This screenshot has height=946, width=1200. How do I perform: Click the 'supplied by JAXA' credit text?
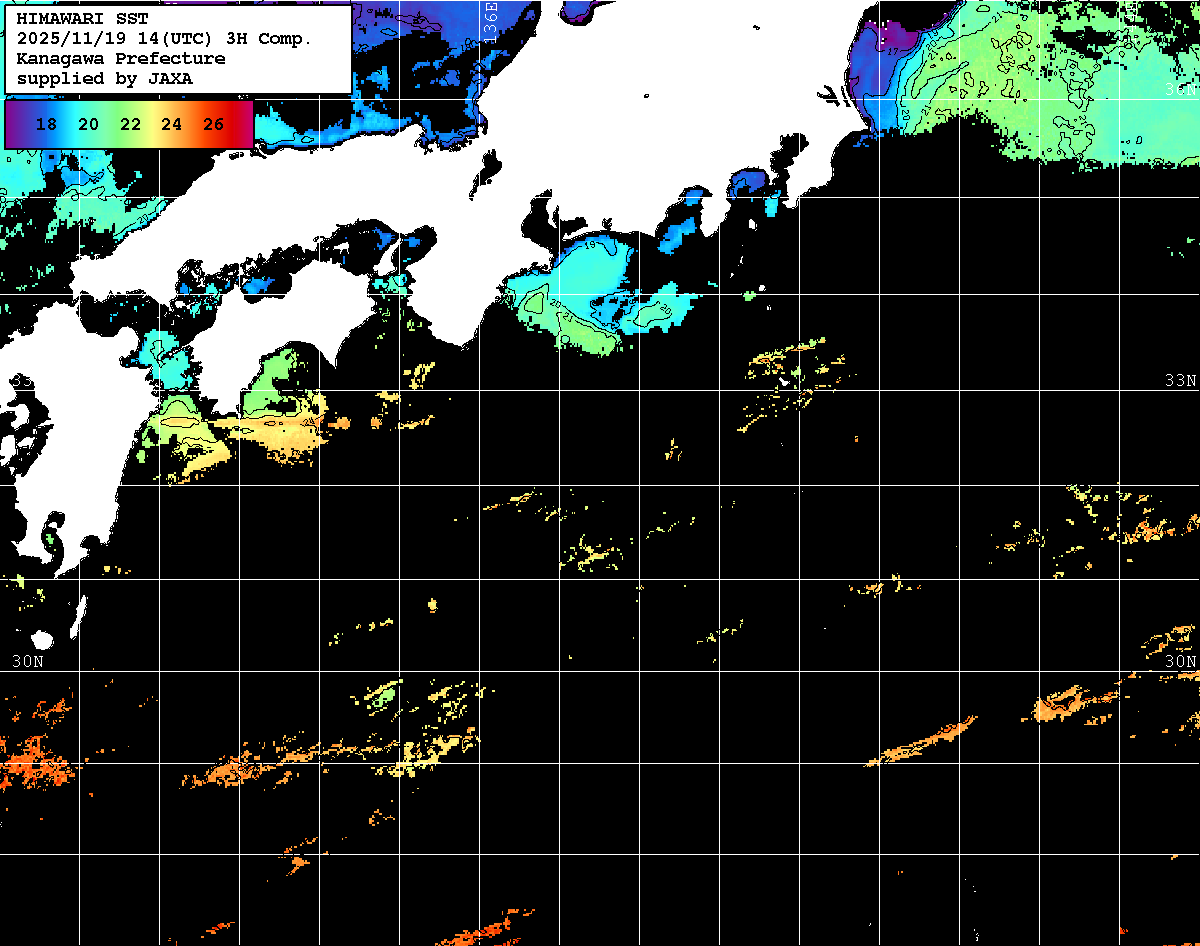pyautogui.click(x=104, y=78)
